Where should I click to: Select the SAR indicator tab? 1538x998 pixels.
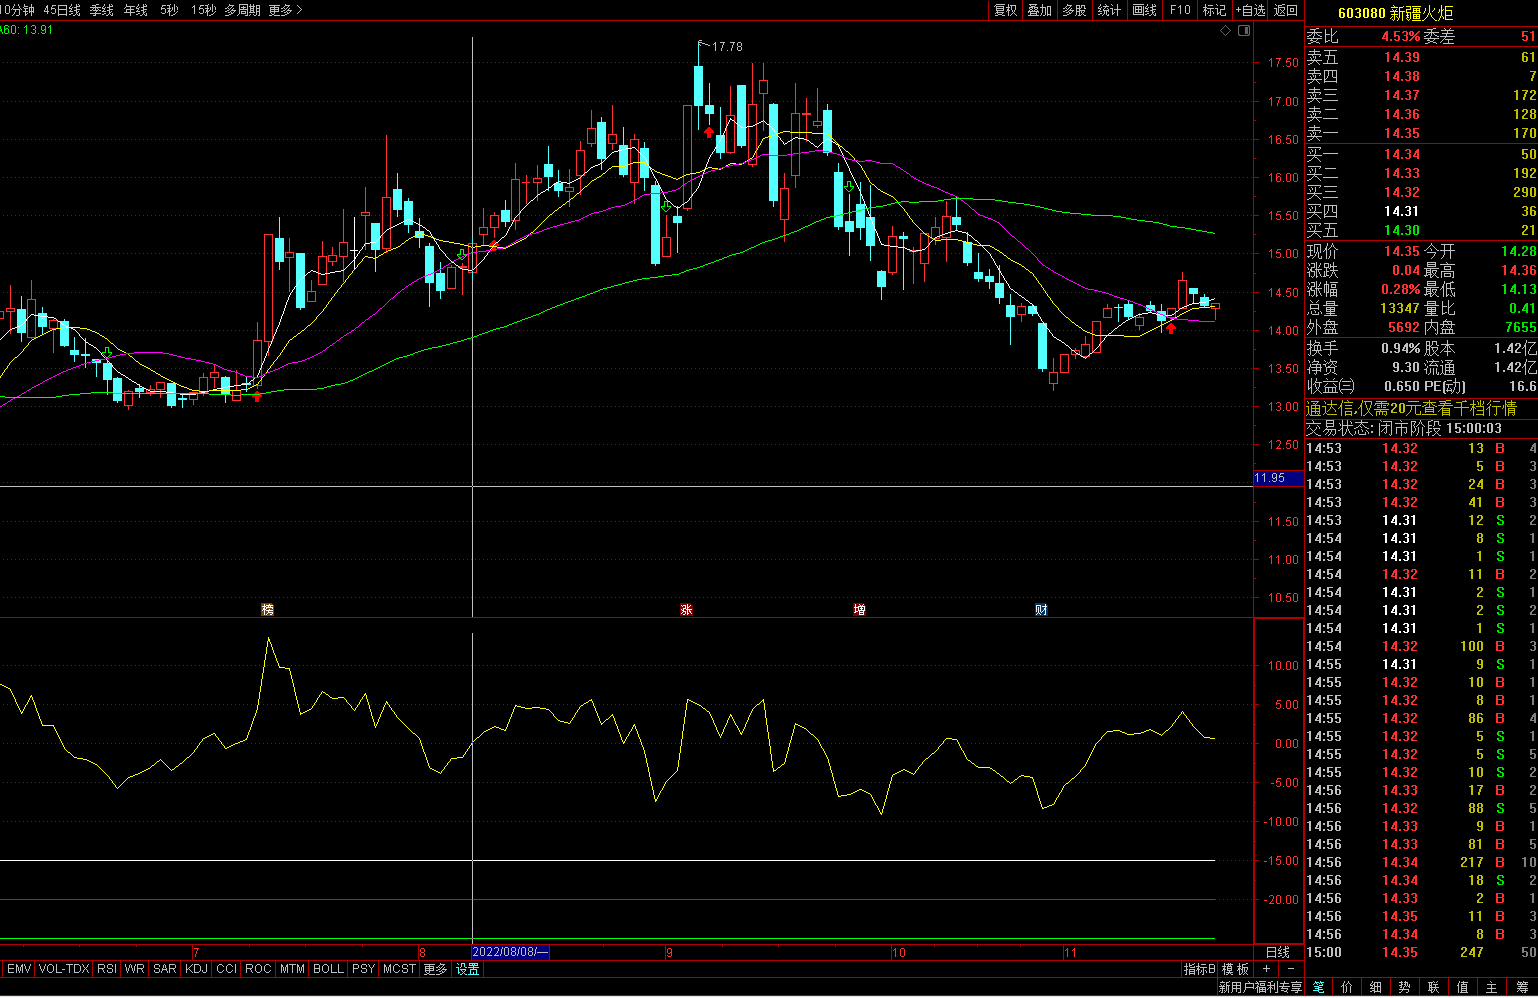point(165,969)
